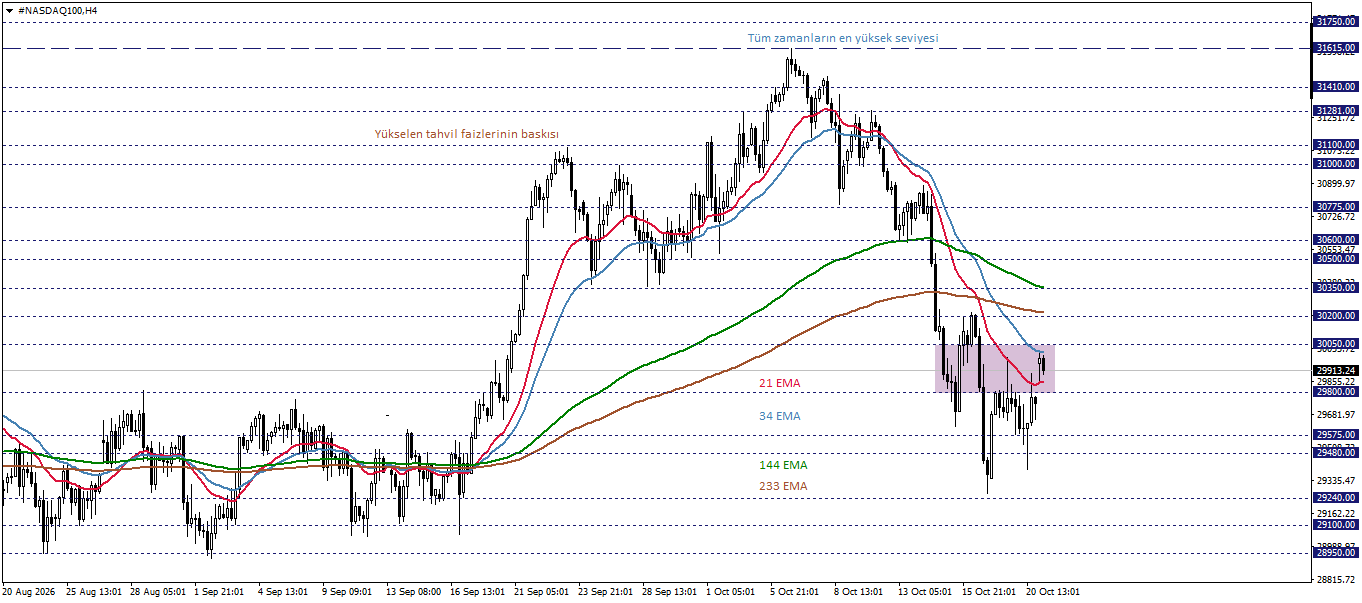The width and height of the screenshot is (1362, 603).
Task: Click the 30600.00 price level tag
Action: [x=1336, y=240]
